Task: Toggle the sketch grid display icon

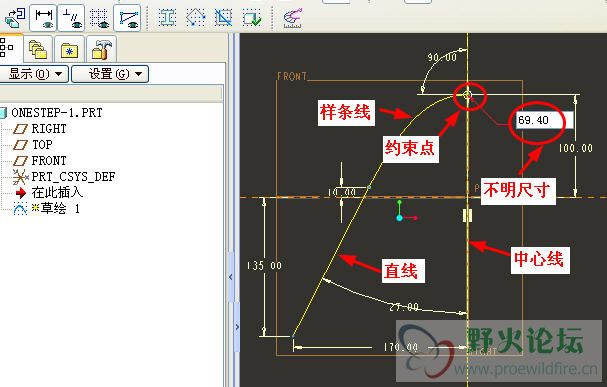Action: click(x=99, y=18)
